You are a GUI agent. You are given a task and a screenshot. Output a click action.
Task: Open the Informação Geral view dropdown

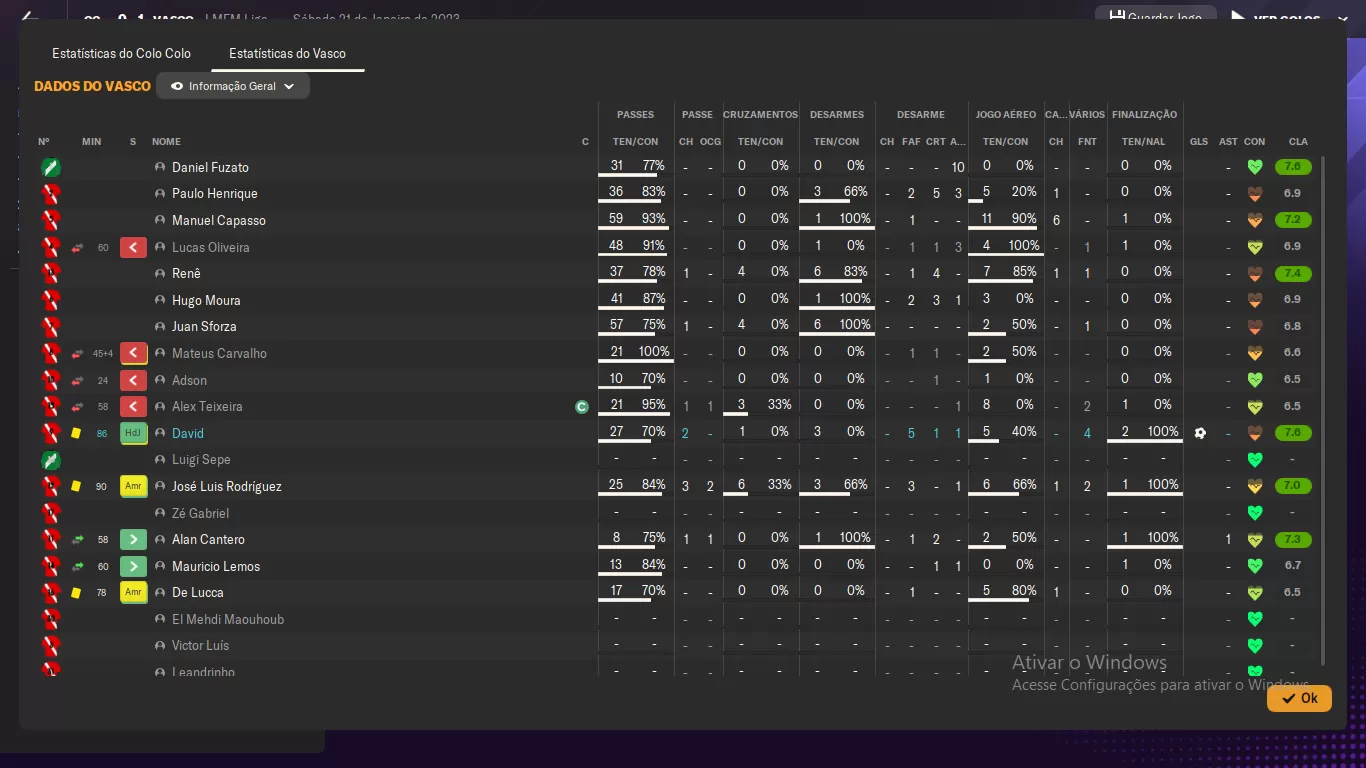pyautogui.click(x=233, y=87)
